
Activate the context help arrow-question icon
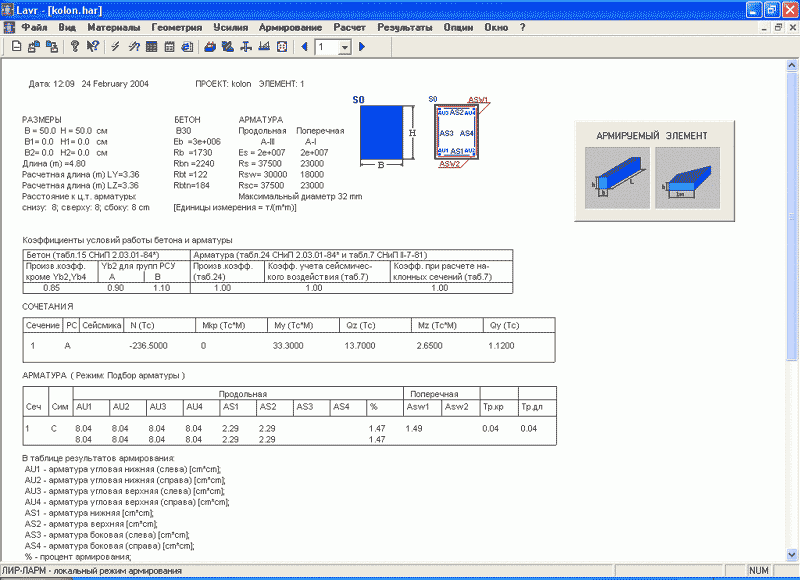(93, 47)
